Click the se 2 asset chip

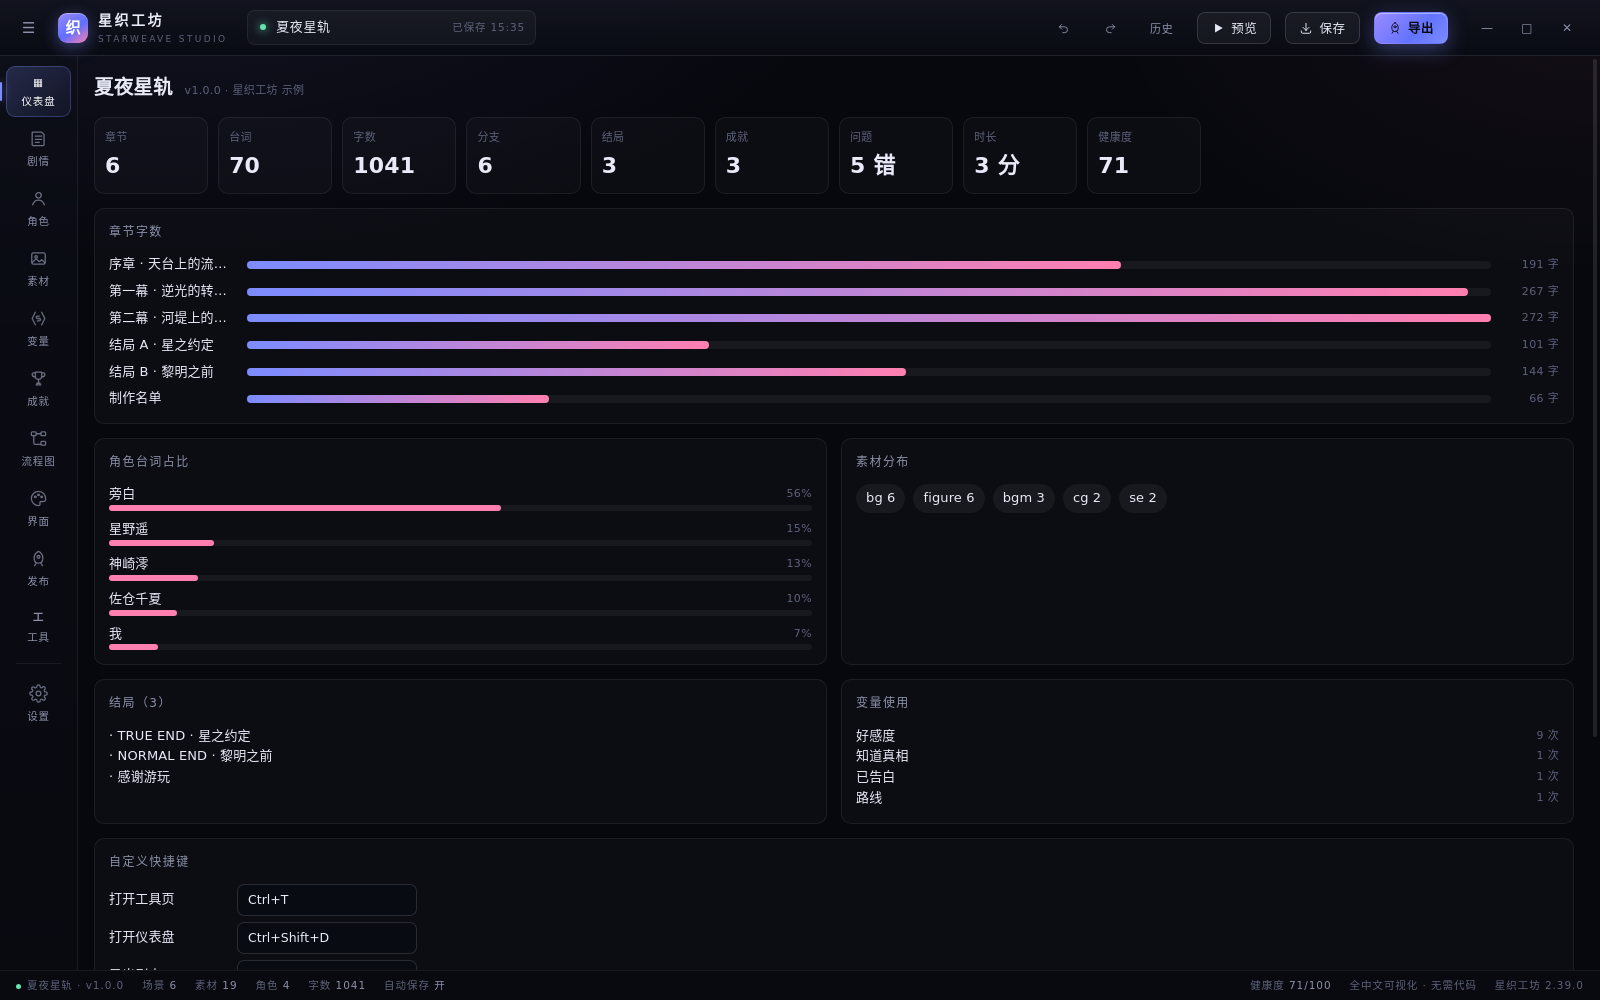click(x=1142, y=498)
